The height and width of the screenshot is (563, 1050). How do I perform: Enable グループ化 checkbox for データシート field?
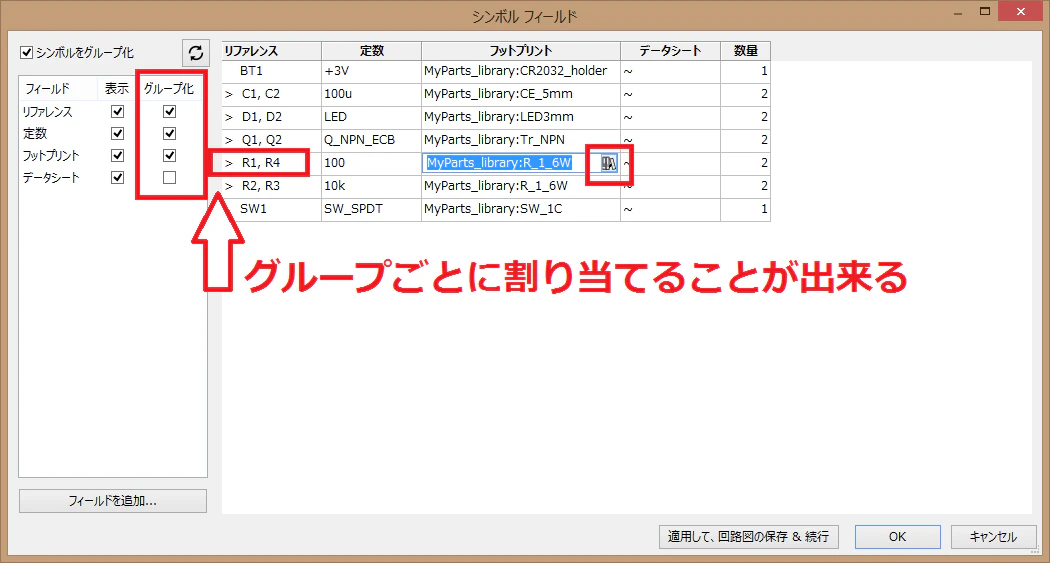click(x=169, y=177)
